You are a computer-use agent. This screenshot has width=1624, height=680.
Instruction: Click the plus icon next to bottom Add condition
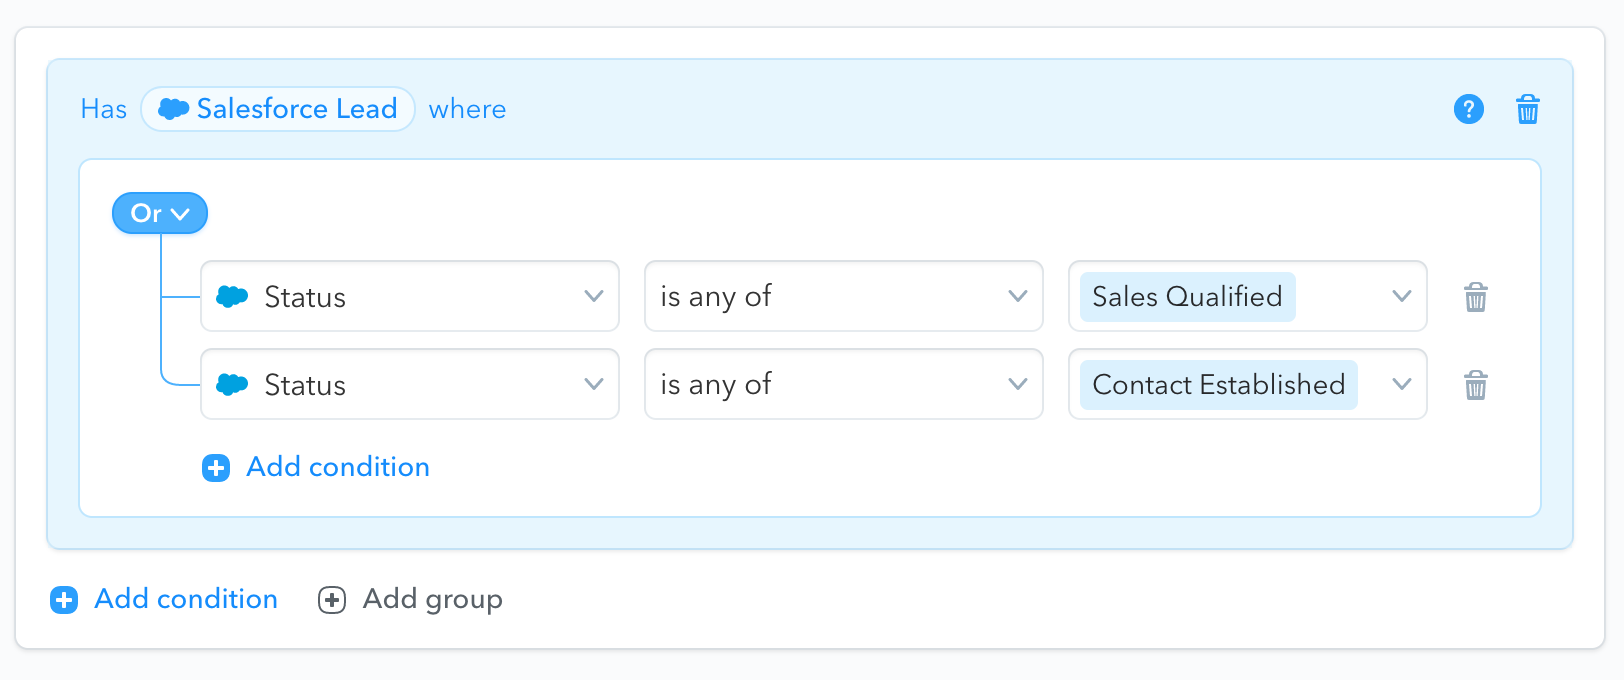64,599
